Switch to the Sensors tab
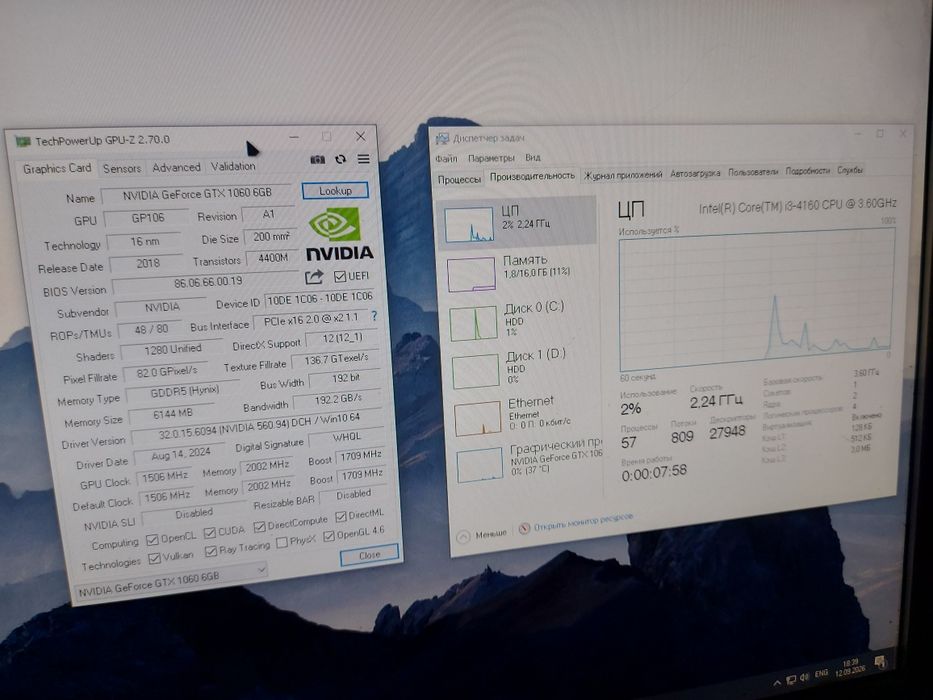933x700 pixels. [122, 168]
